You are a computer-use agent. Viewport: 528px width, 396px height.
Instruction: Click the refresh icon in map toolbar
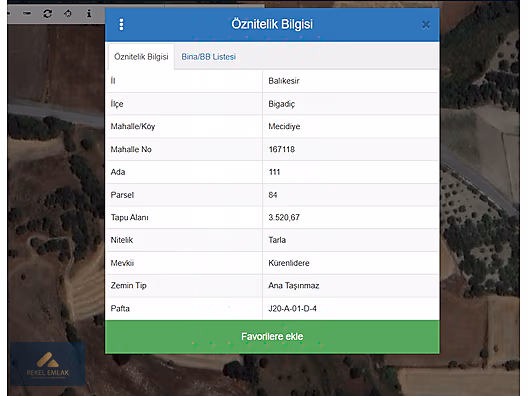coord(47,14)
